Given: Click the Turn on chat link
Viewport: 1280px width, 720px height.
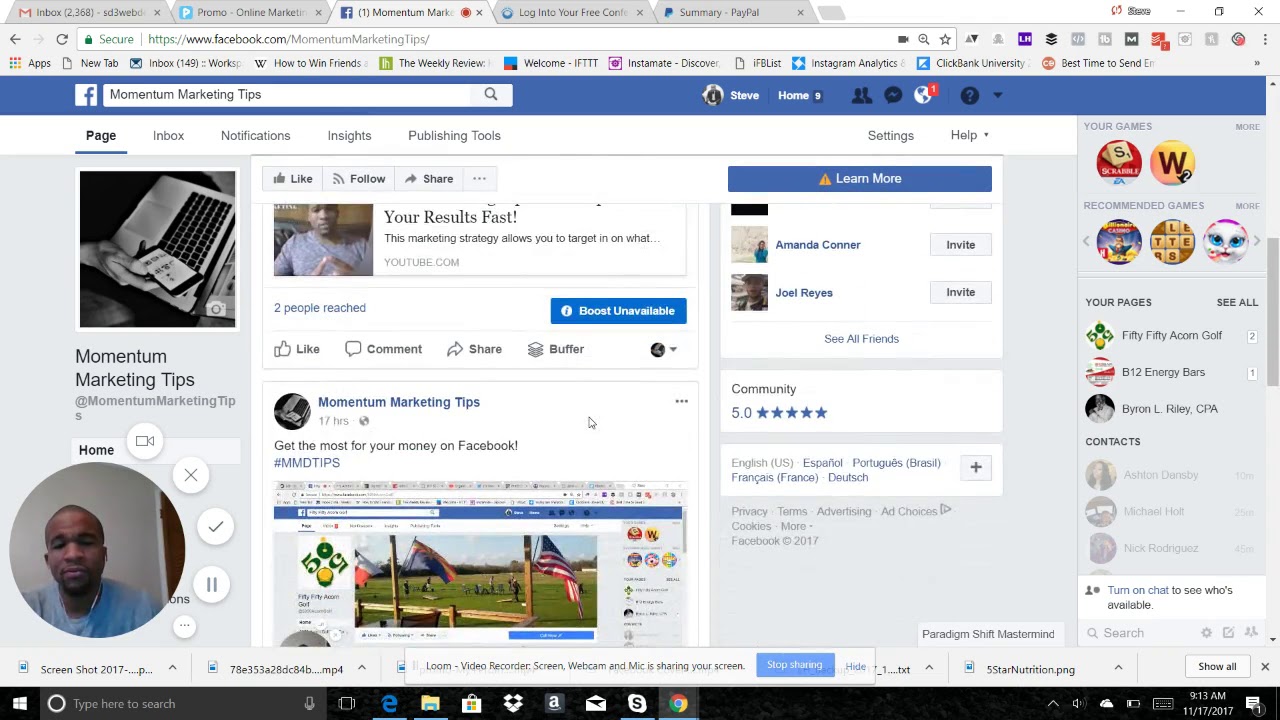Looking at the screenshot, I should (1138, 590).
